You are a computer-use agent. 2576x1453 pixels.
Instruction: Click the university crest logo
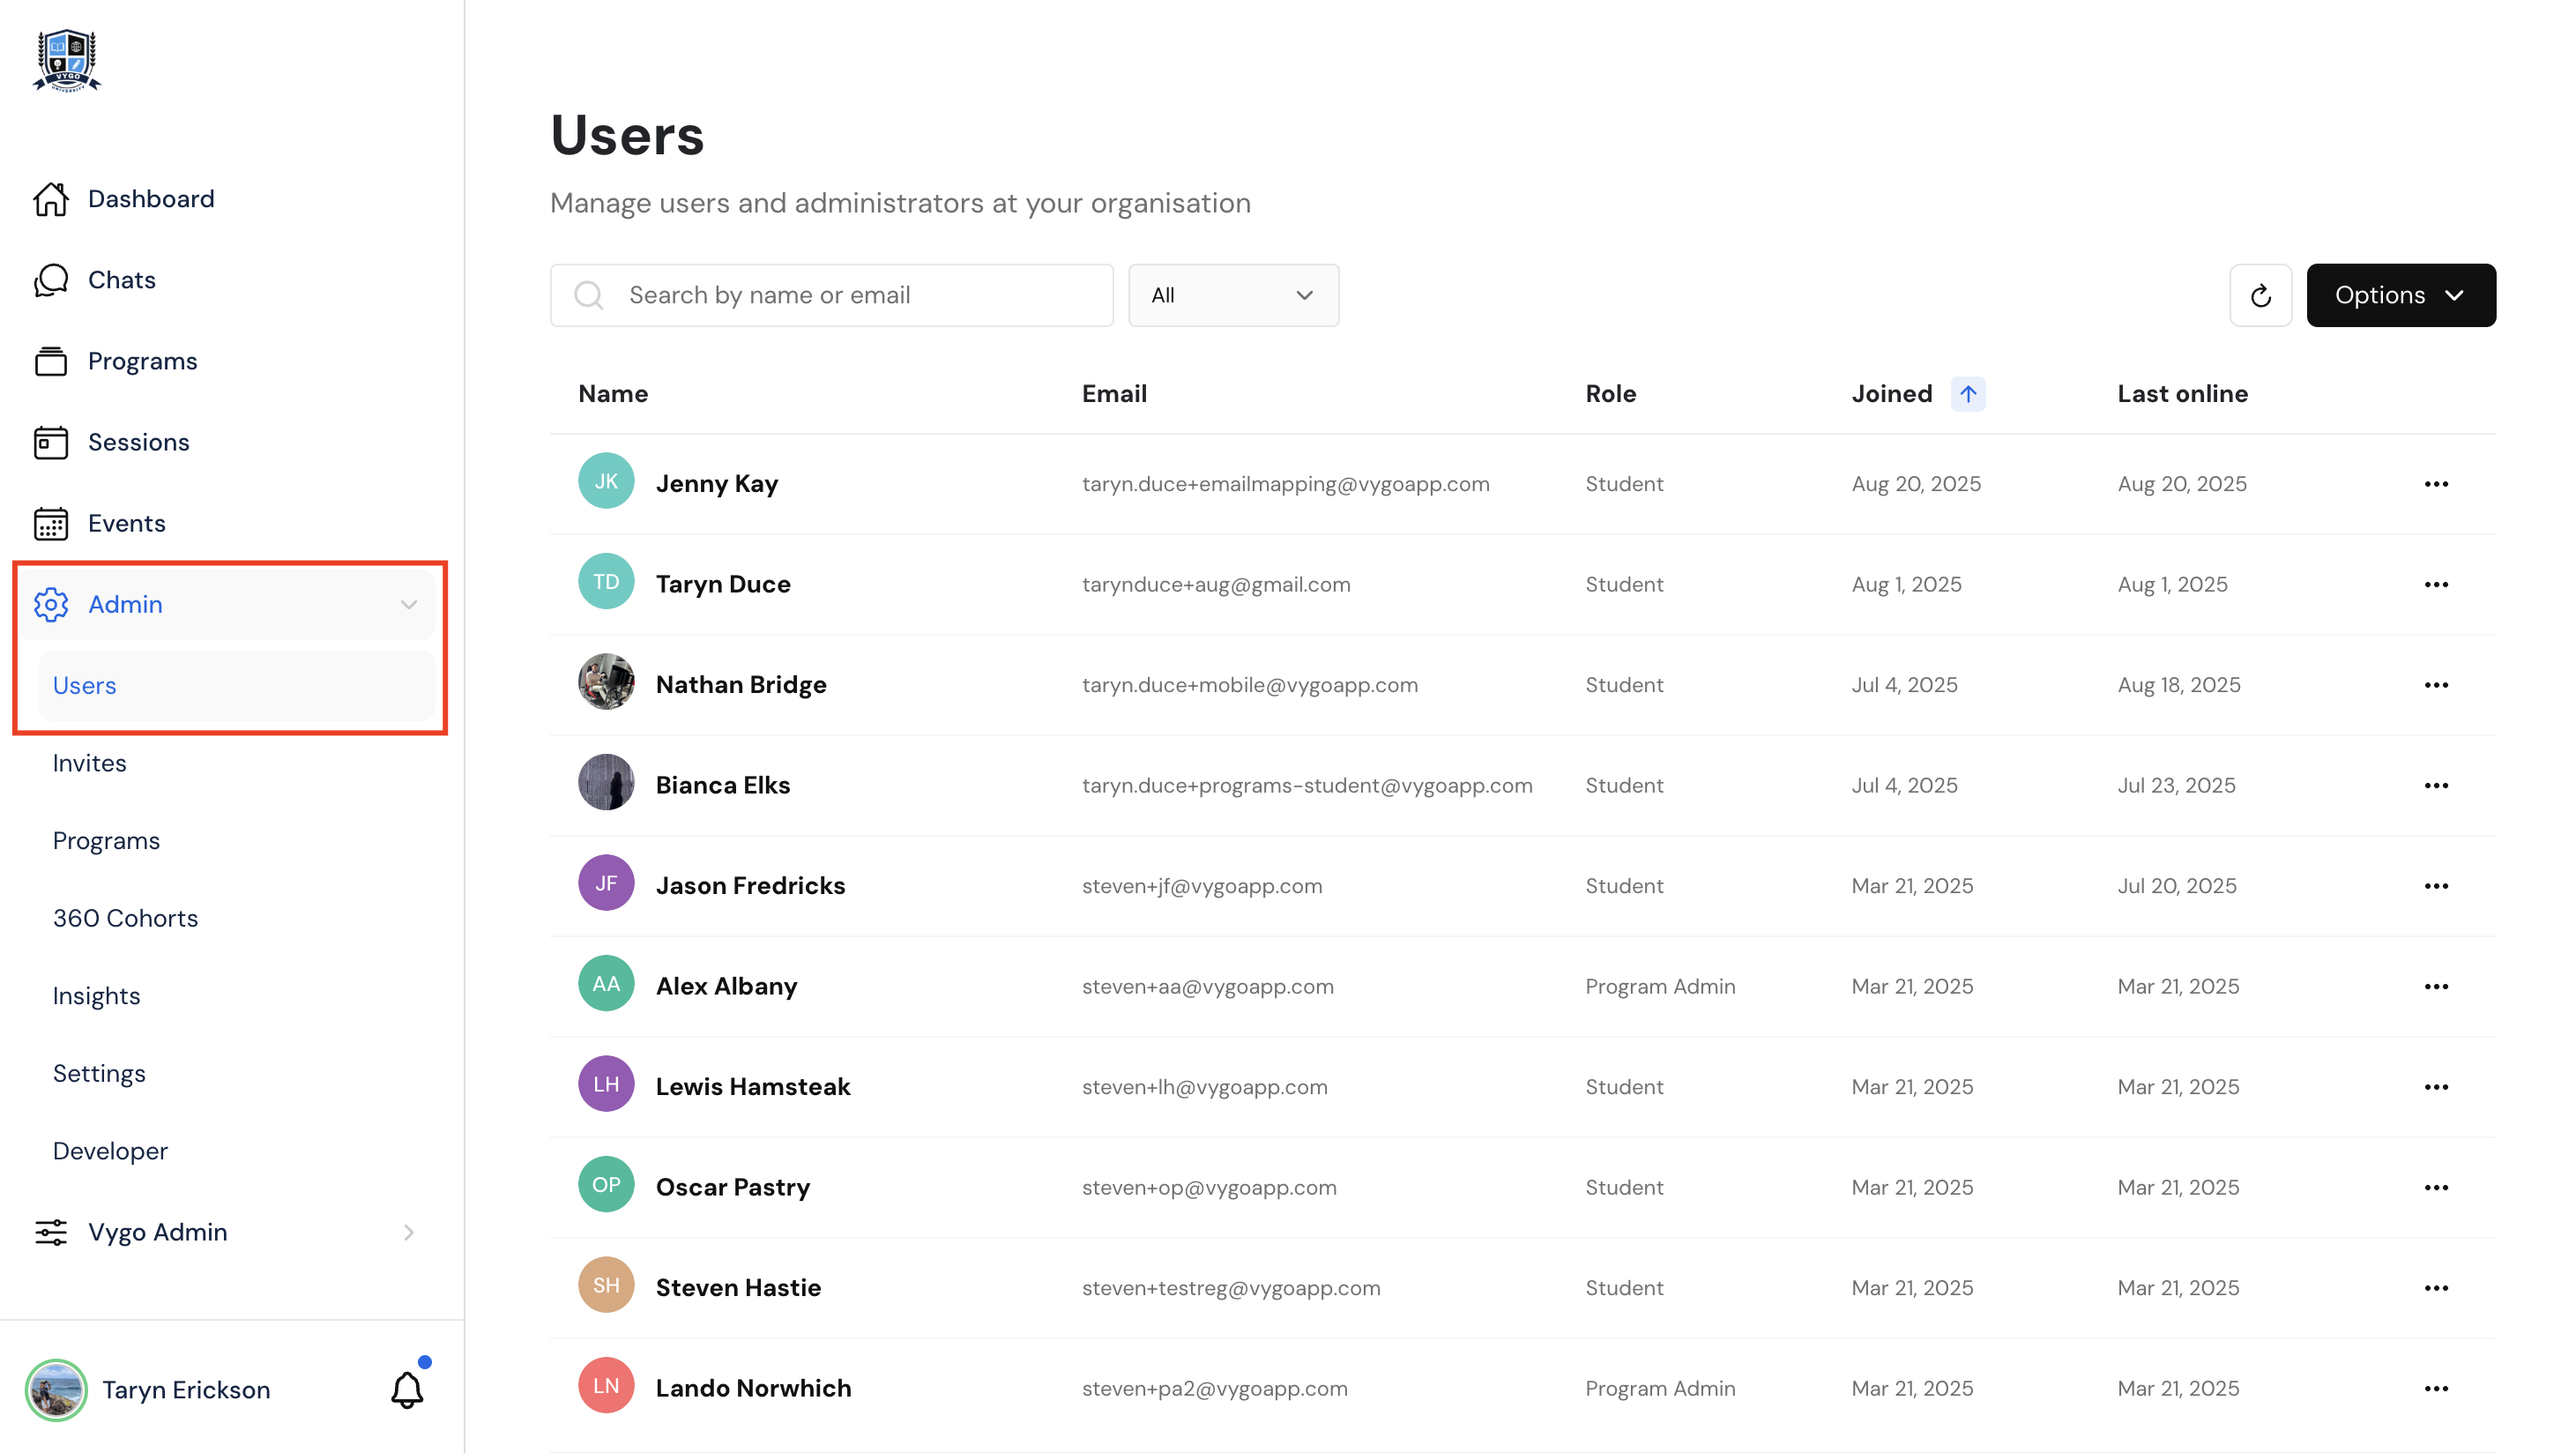point(67,60)
